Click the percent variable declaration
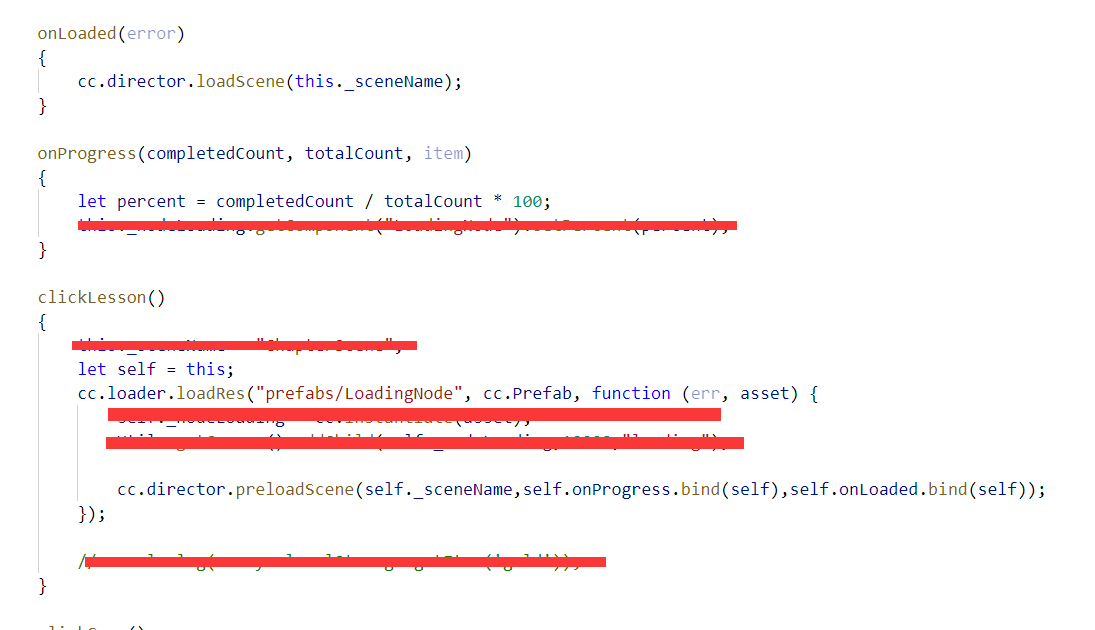Image resolution: width=1095 pixels, height=630 pixels. click(x=151, y=202)
